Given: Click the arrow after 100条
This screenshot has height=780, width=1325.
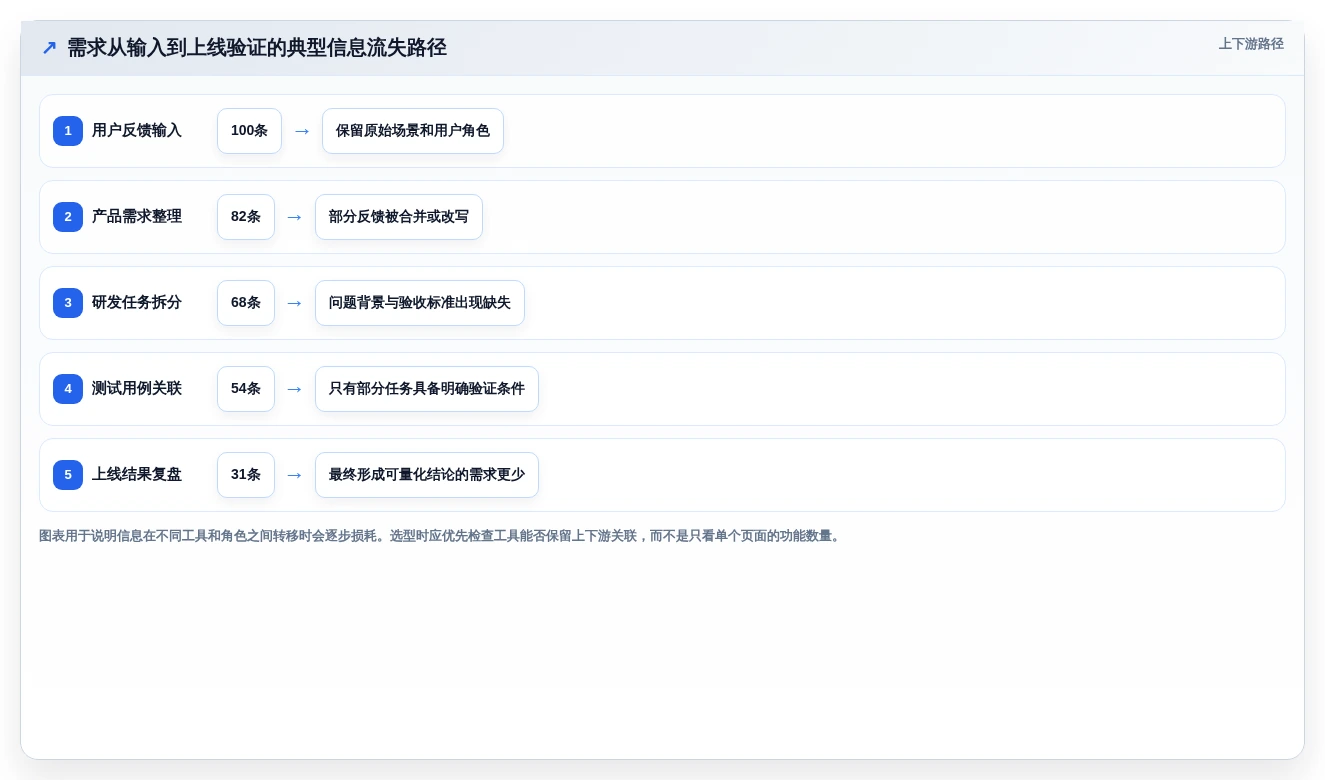Looking at the screenshot, I should click(302, 131).
